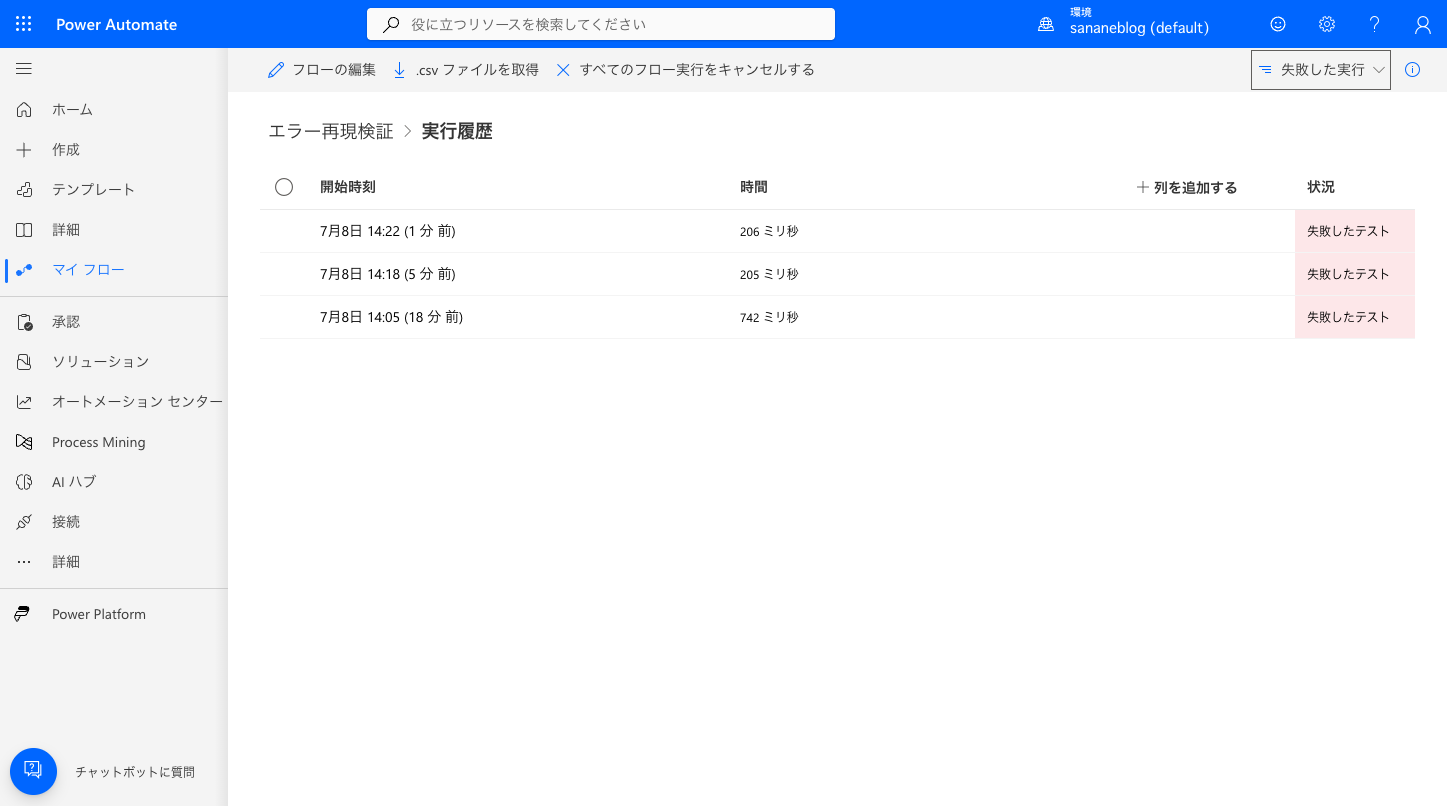Click the ソリューション icon
Image resolution: width=1447 pixels, height=806 pixels.
[24, 362]
